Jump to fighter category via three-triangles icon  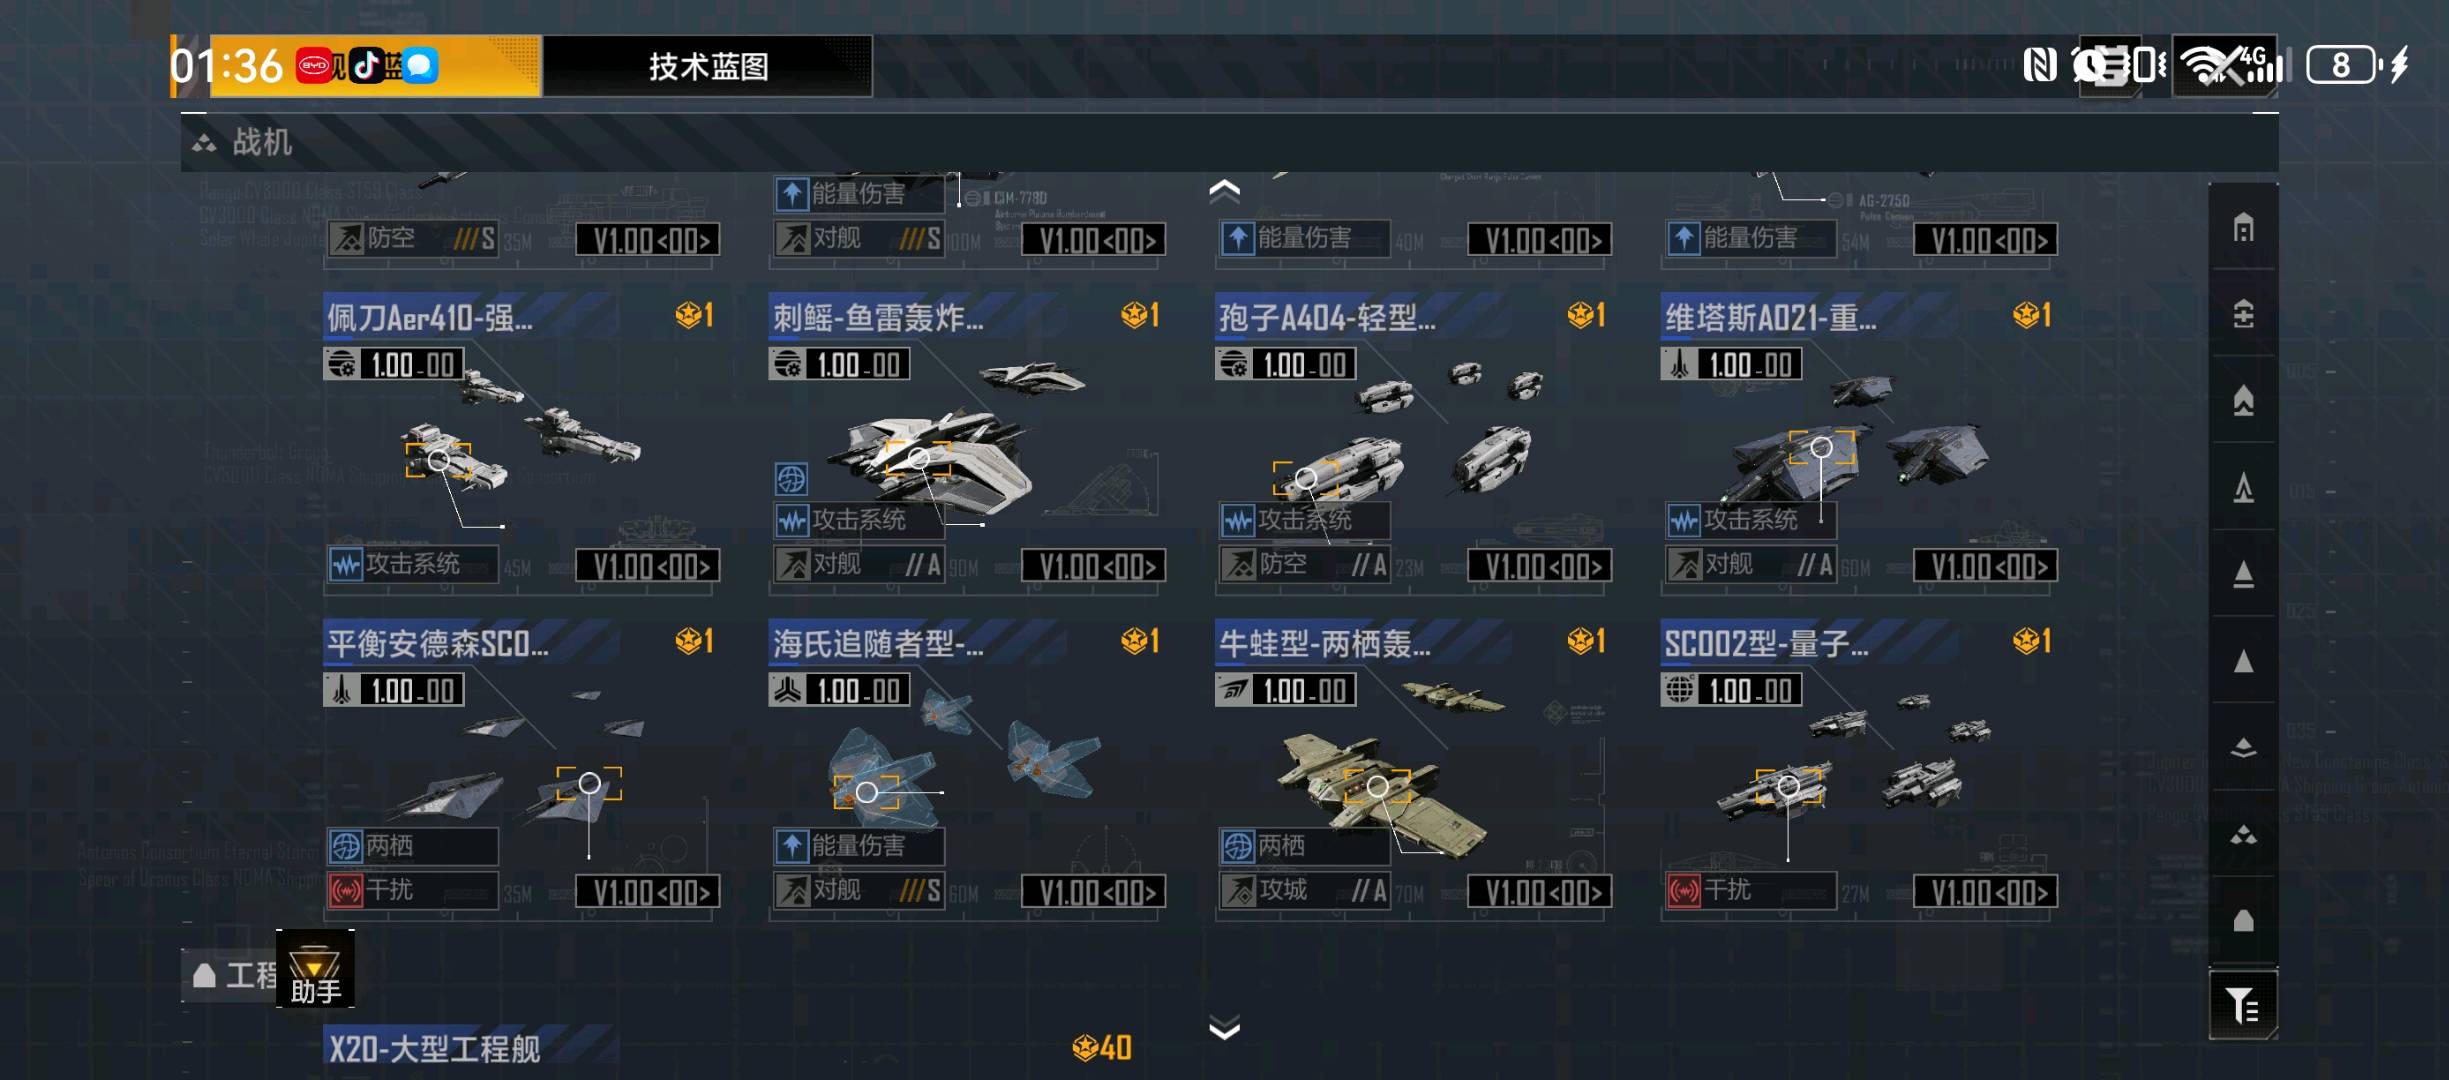pyautogui.click(x=2243, y=835)
